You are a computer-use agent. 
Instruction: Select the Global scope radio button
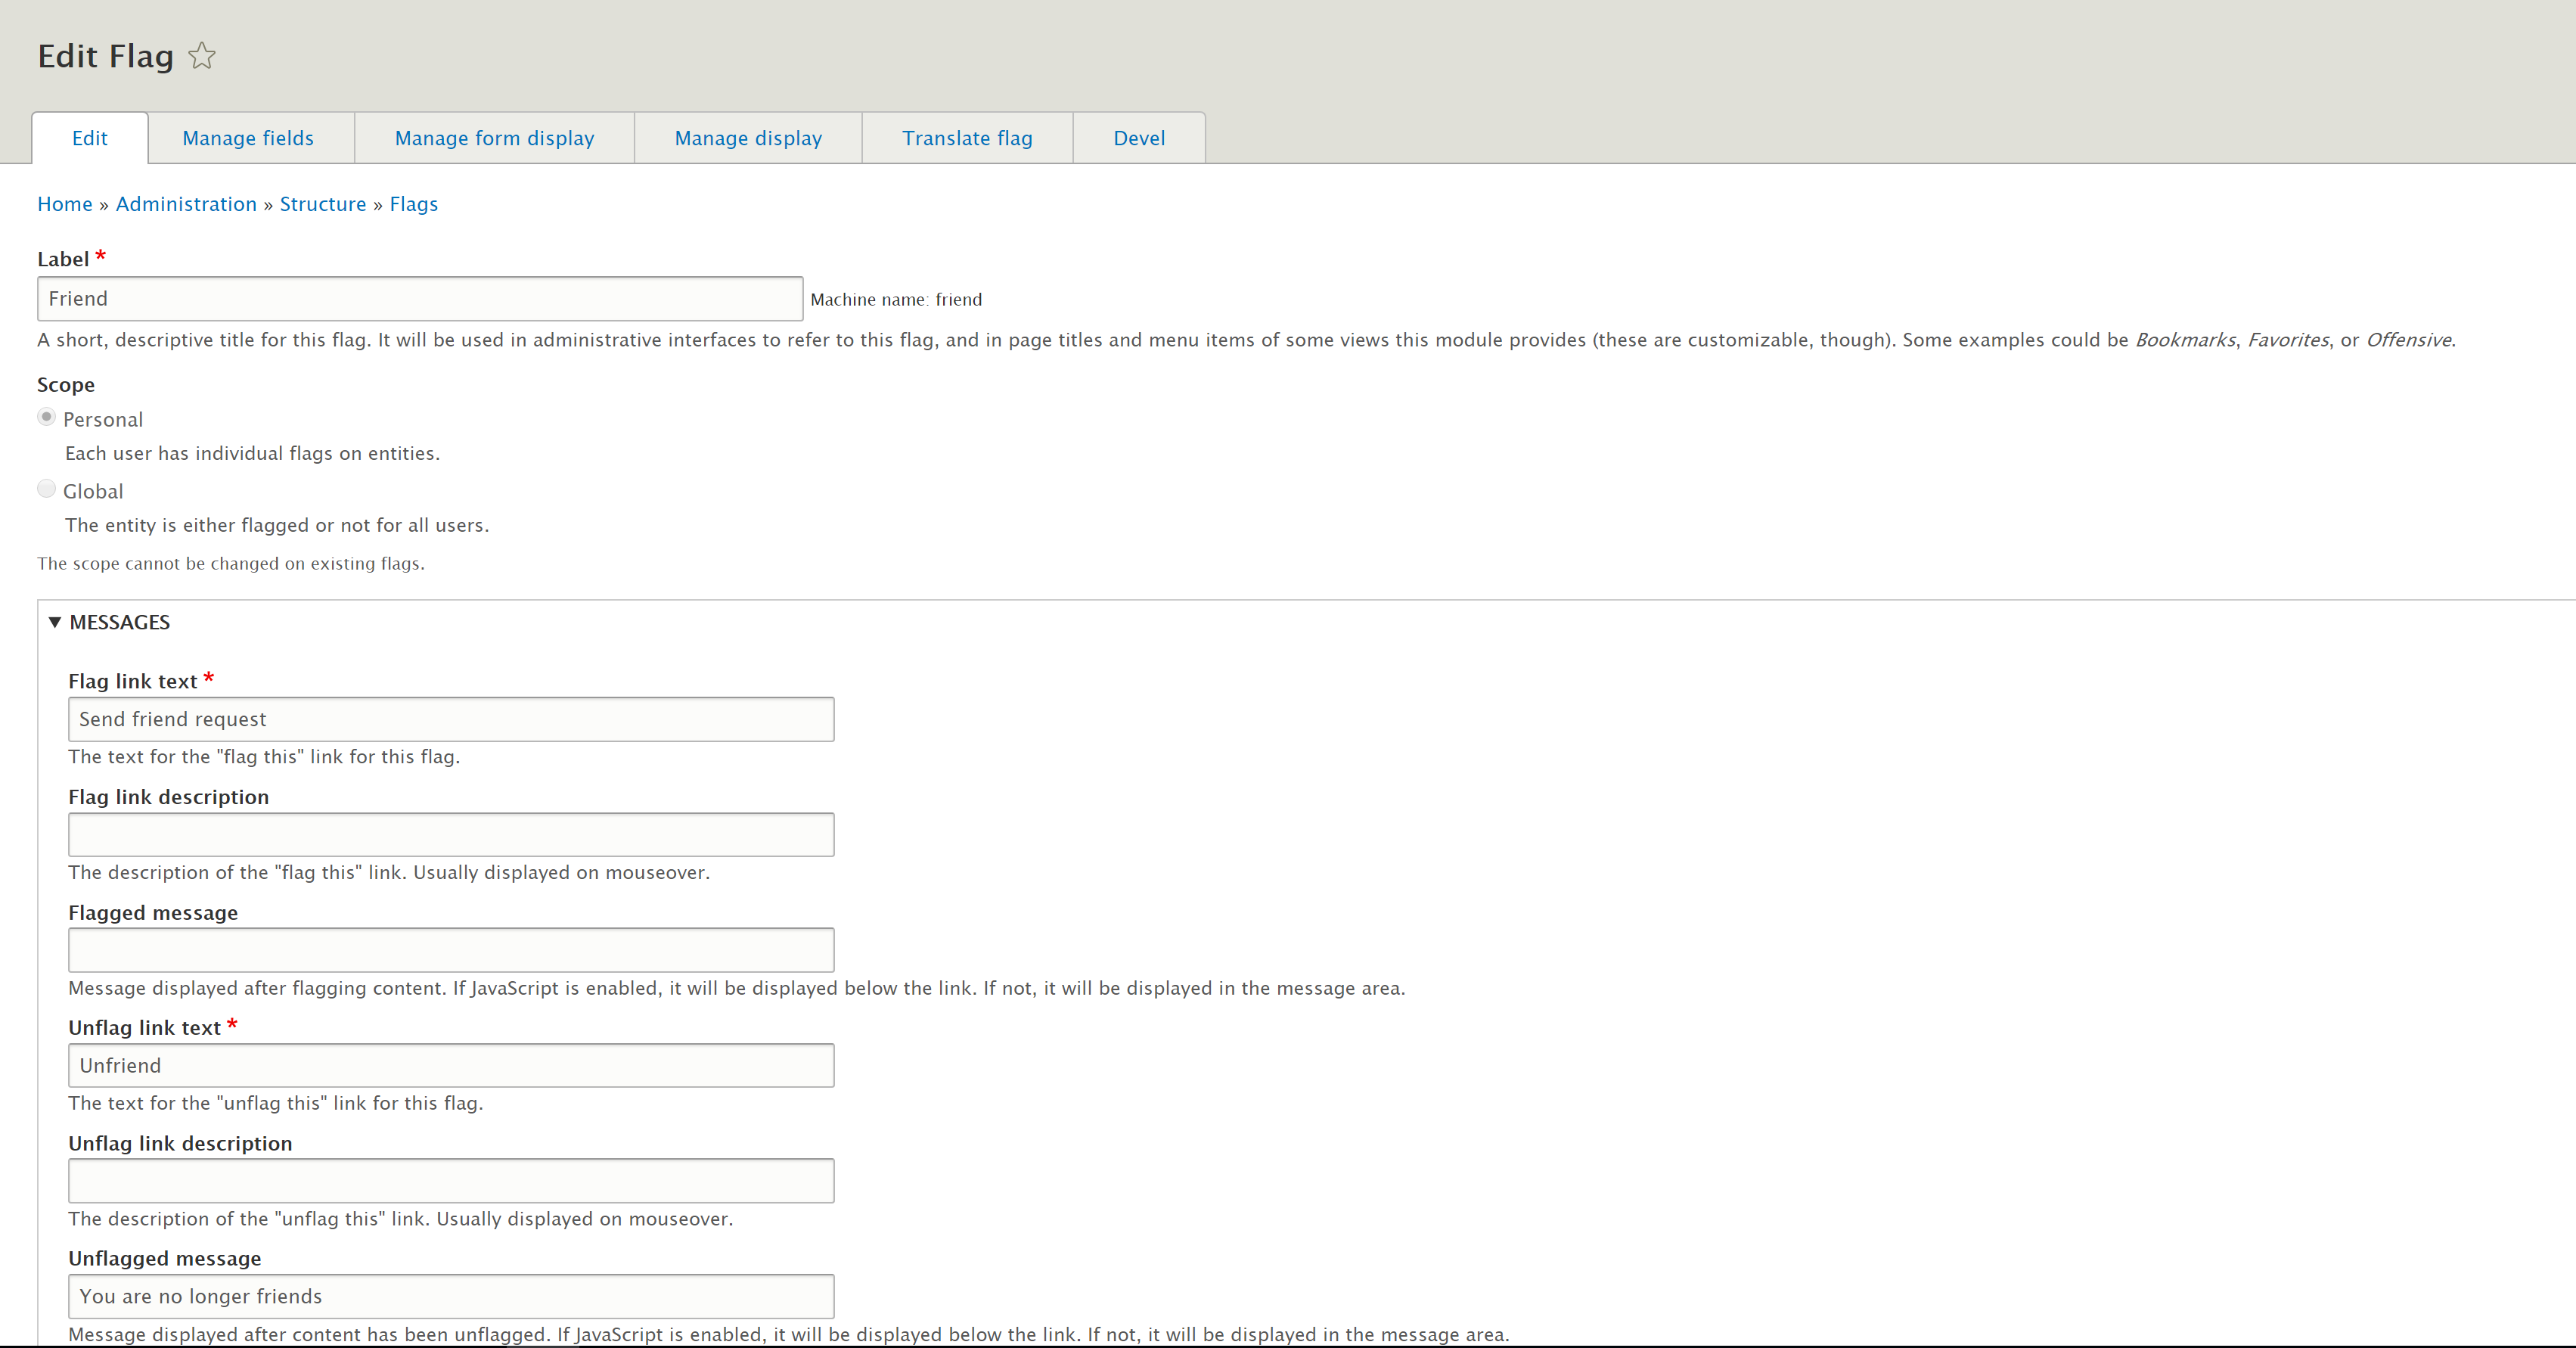coord(46,489)
